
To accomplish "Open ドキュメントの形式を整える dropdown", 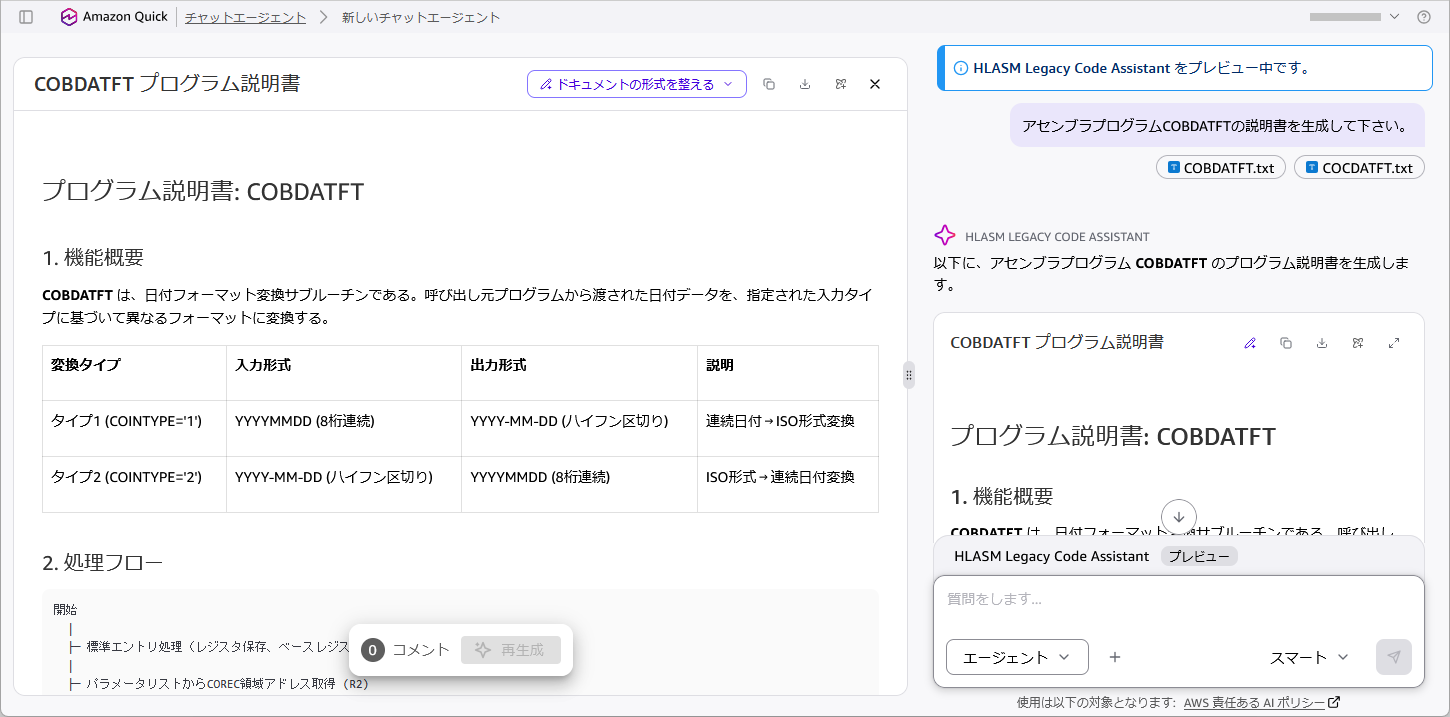I will (x=637, y=84).
